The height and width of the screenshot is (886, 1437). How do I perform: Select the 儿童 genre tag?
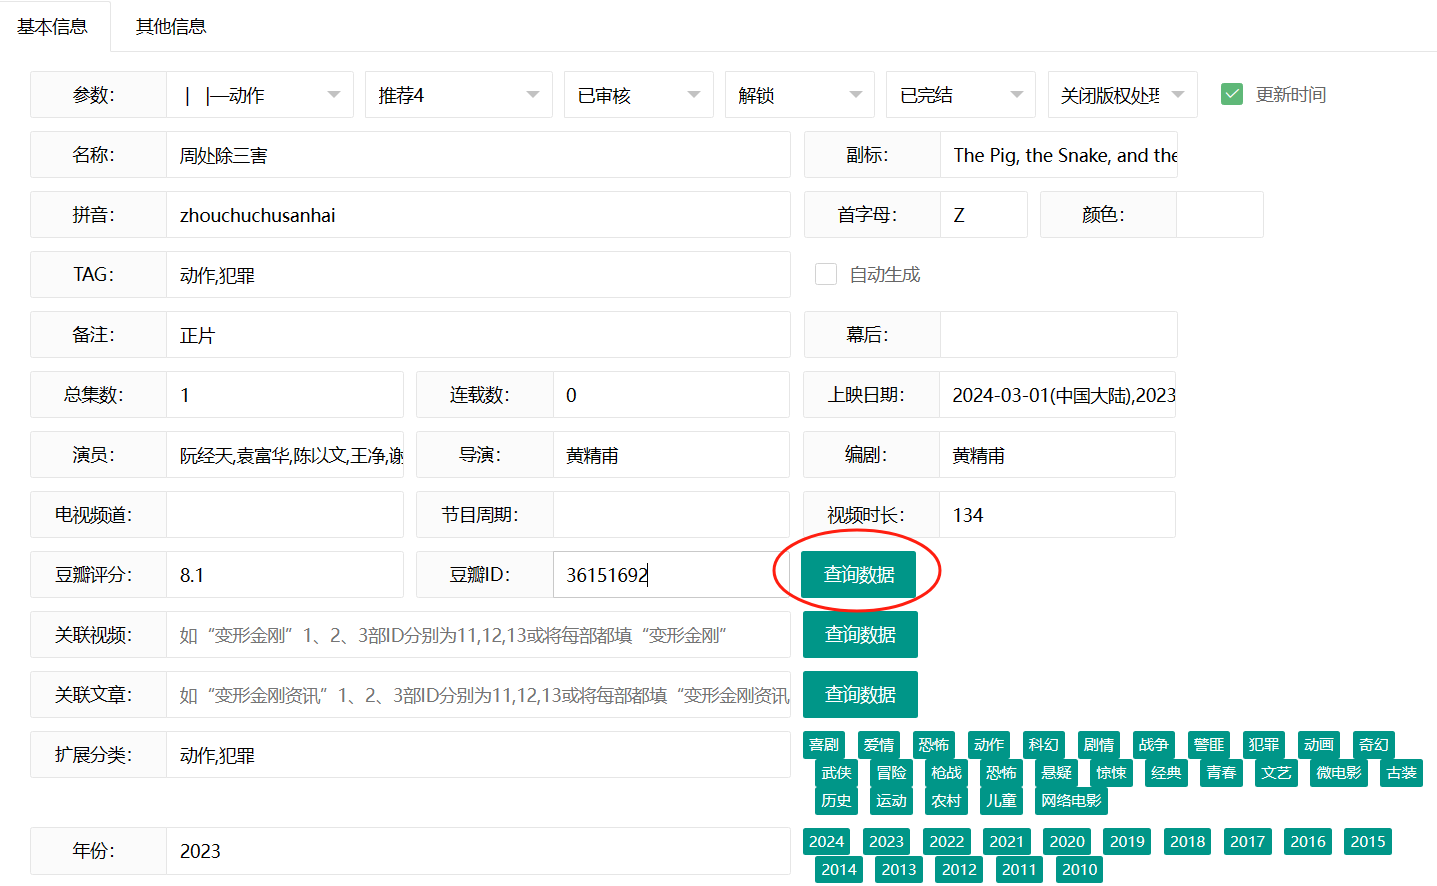(x=1002, y=801)
